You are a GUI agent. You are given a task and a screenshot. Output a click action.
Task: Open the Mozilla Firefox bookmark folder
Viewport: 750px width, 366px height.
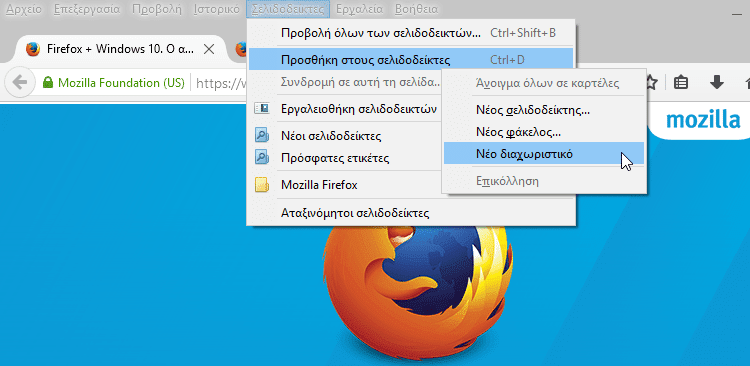[345, 185]
